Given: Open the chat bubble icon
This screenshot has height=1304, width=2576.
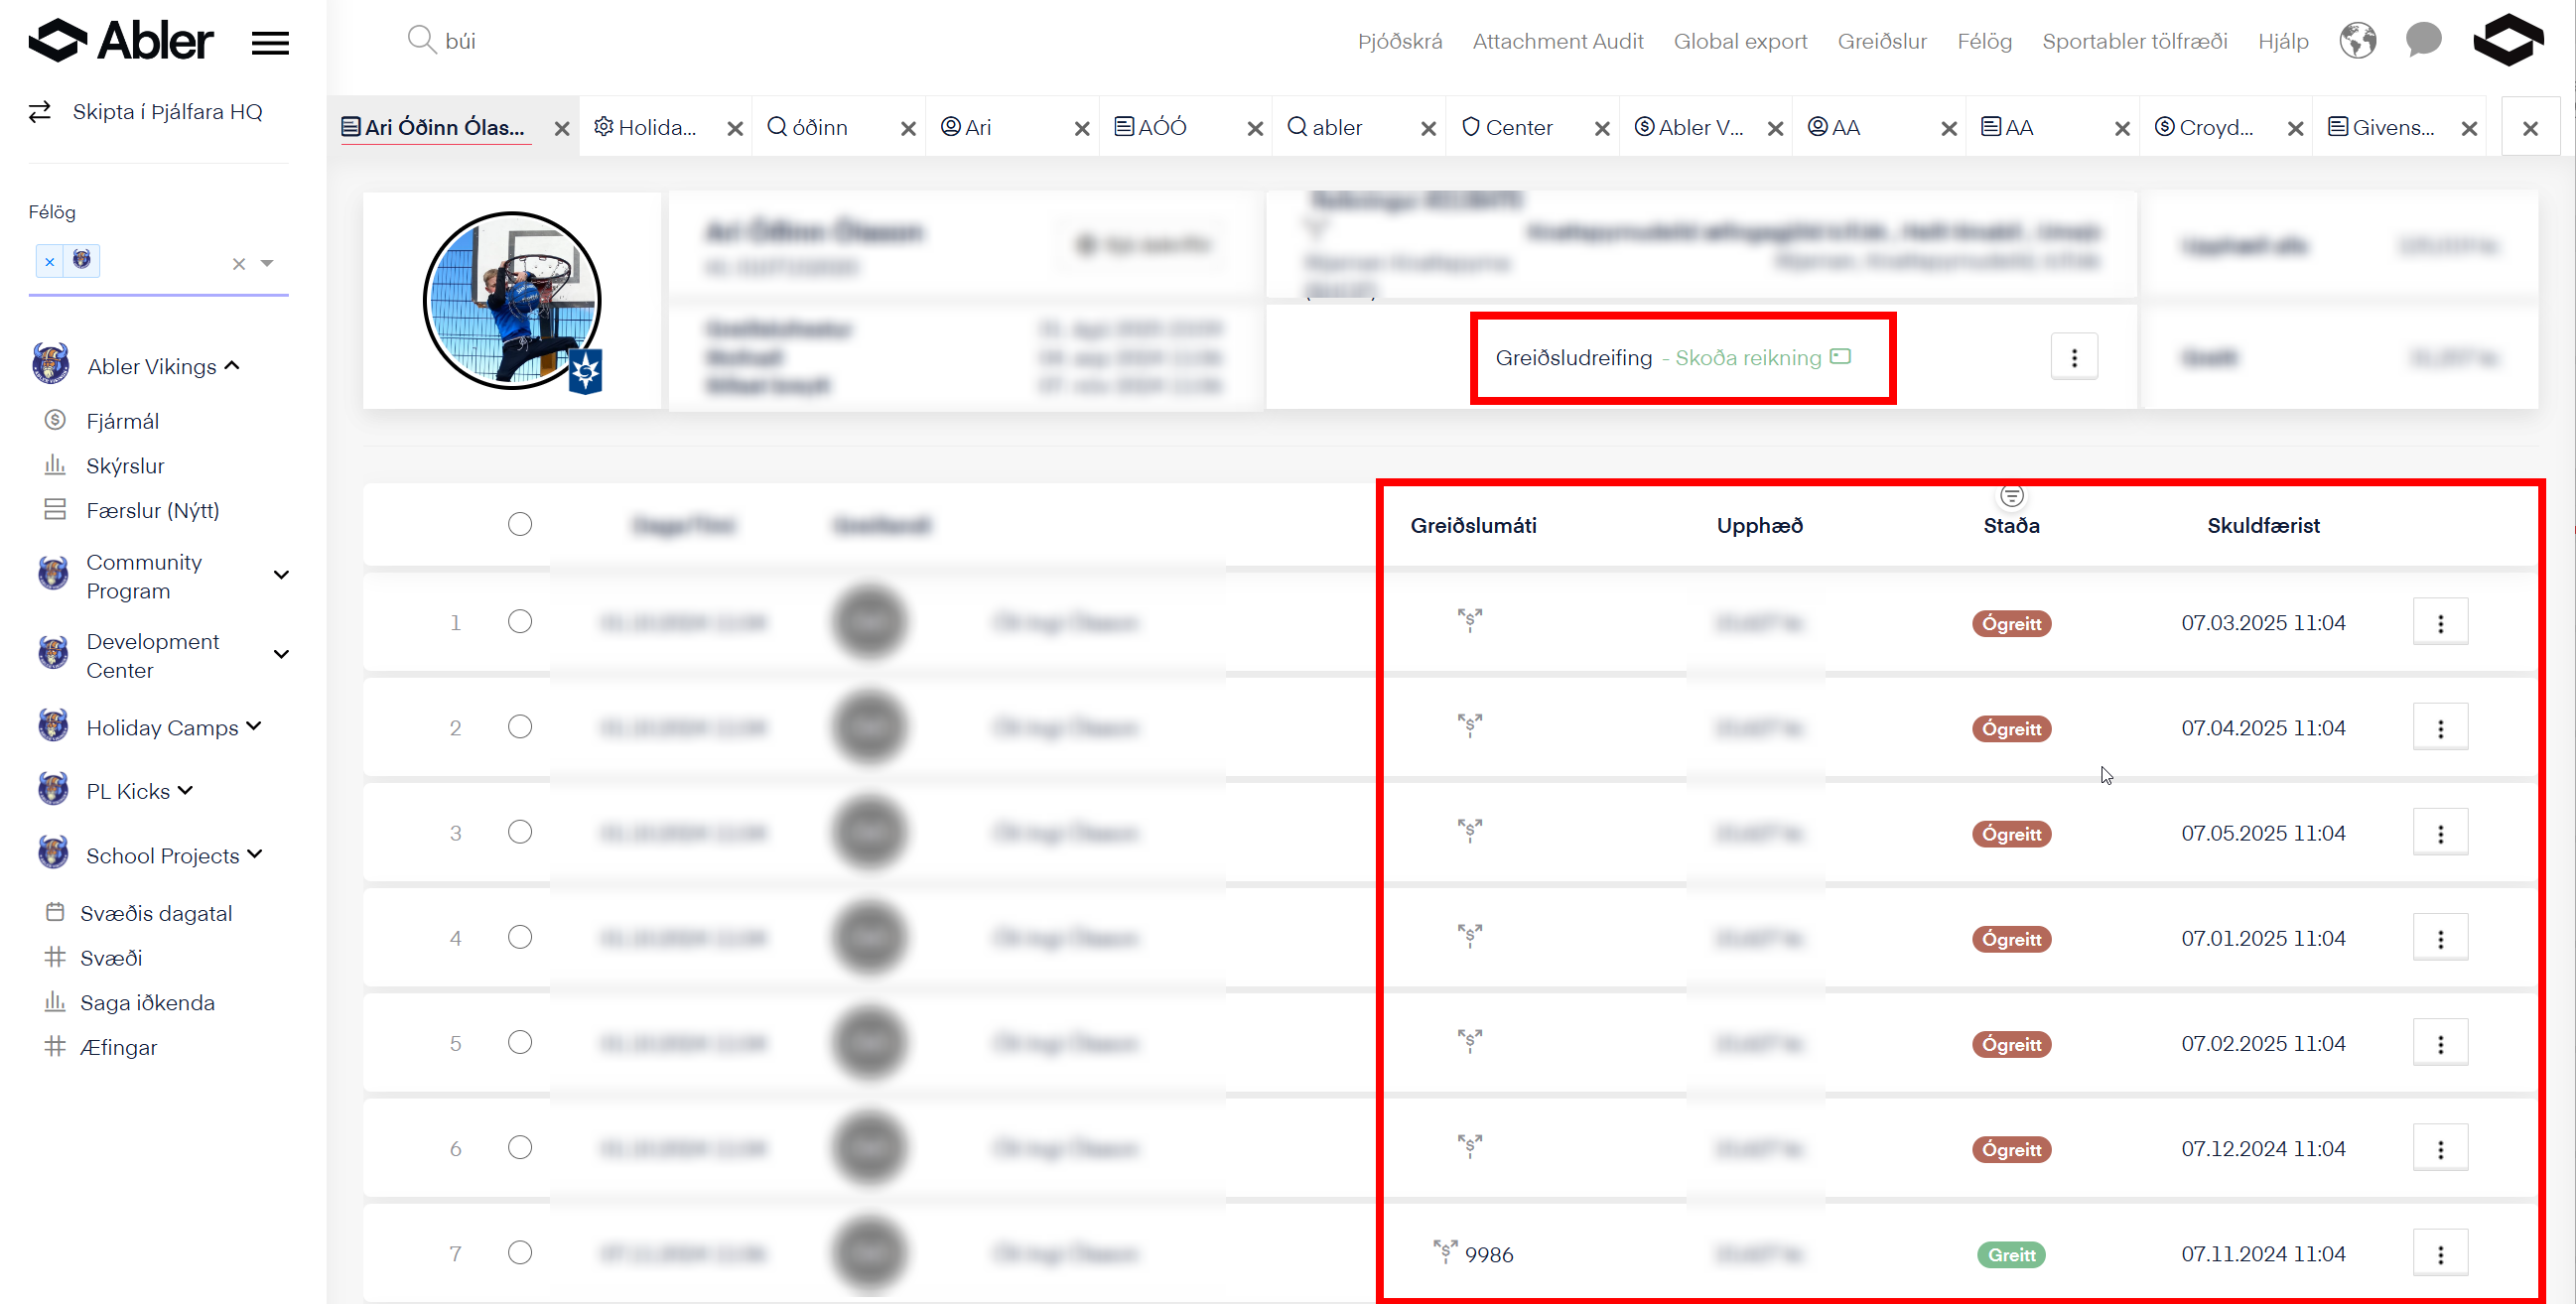Looking at the screenshot, I should (2423, 41).
